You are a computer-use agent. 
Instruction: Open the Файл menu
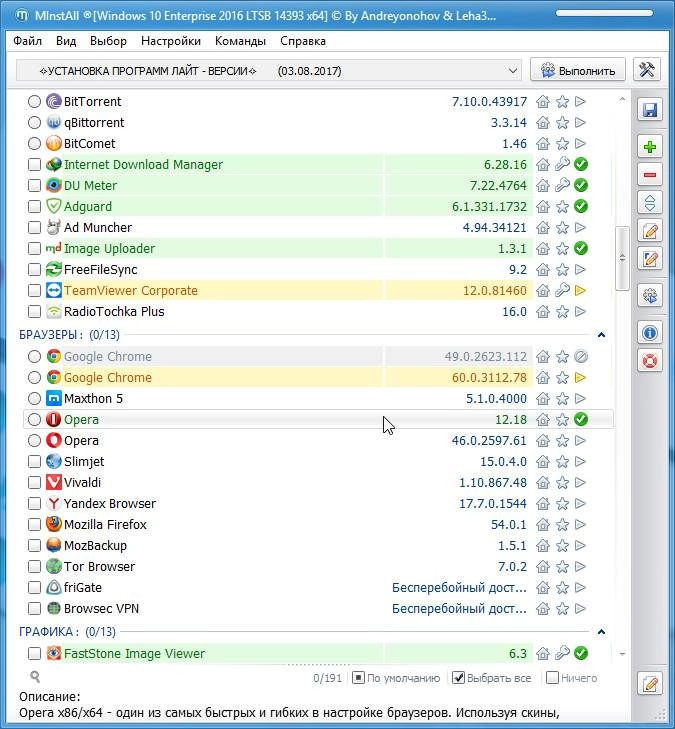tap(27, 41)
